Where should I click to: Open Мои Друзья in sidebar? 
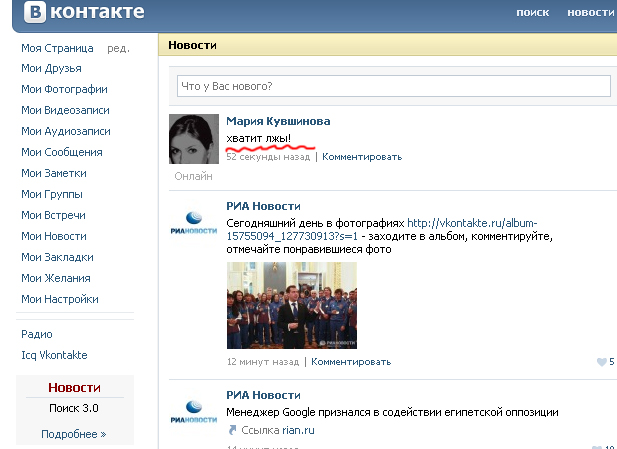coord(52,68)
